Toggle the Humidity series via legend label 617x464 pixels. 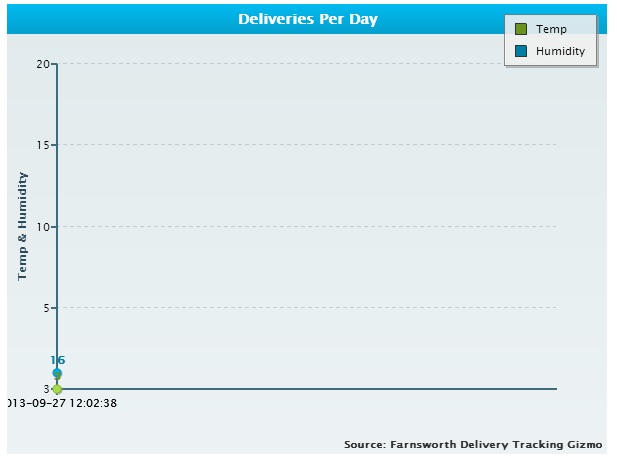[560, 51]
